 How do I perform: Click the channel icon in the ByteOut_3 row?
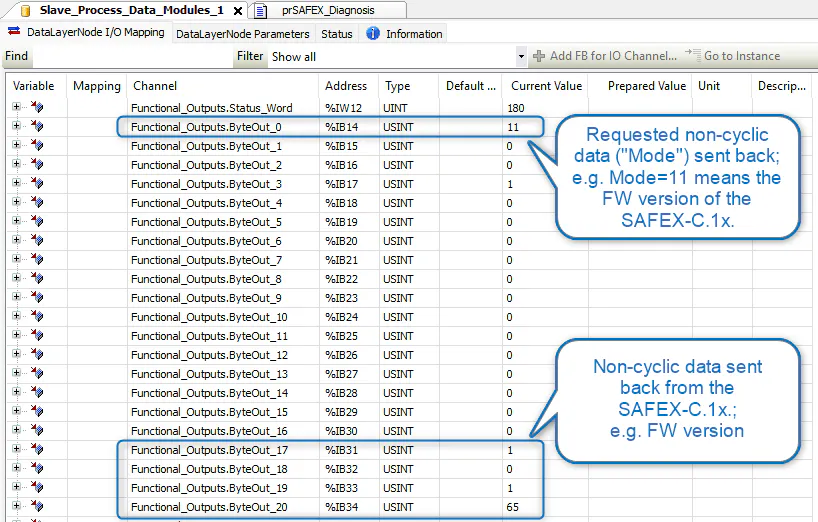pyautogui.click(x=38, y=184)
